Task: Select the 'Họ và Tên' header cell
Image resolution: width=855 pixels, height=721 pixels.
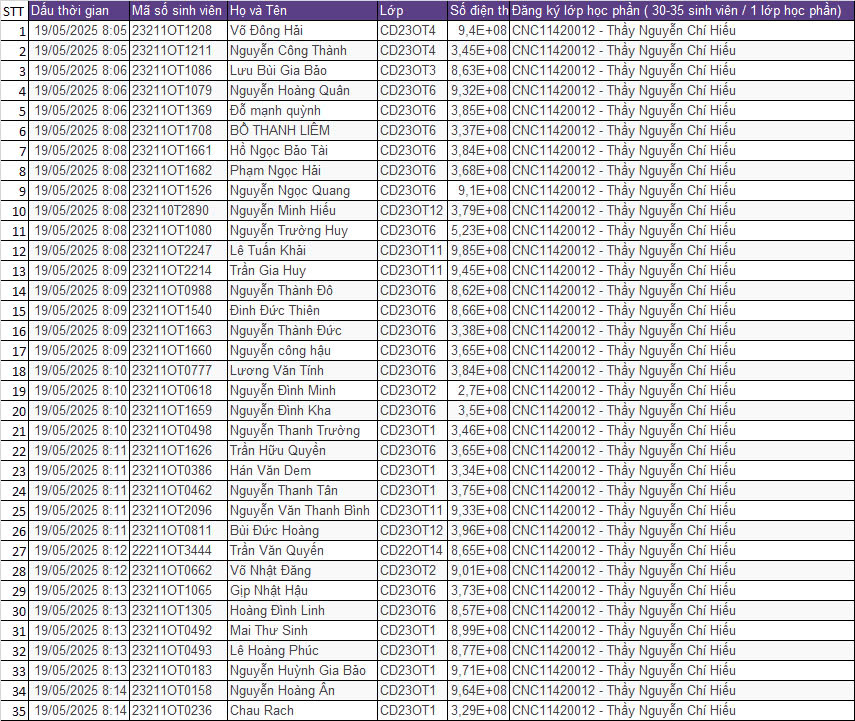Action: (302, 10)
